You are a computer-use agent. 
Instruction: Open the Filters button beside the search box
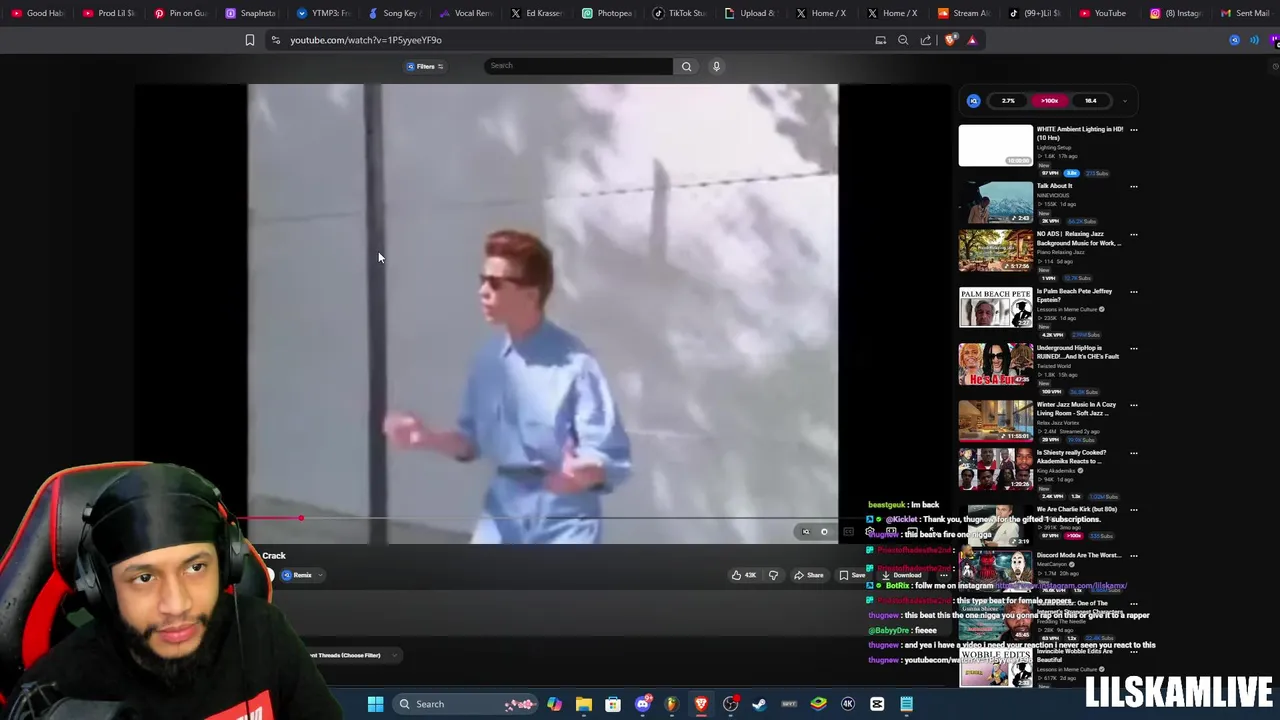tap(425, 66)
